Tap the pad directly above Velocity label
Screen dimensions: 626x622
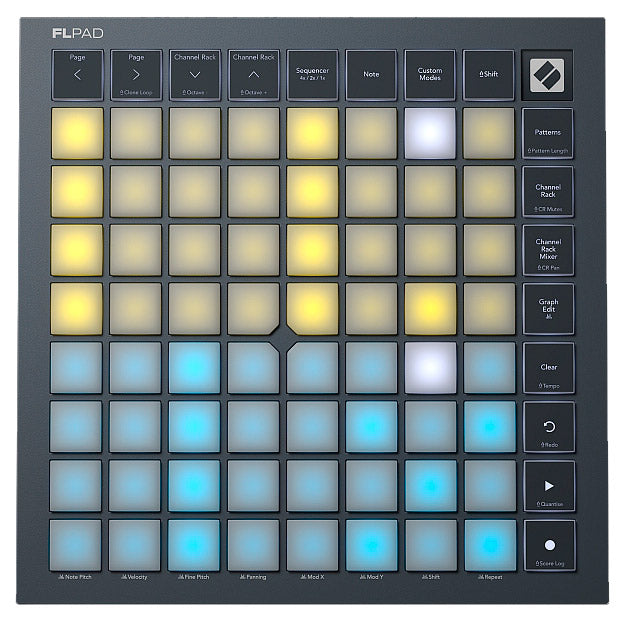click(x=135, y=545)
